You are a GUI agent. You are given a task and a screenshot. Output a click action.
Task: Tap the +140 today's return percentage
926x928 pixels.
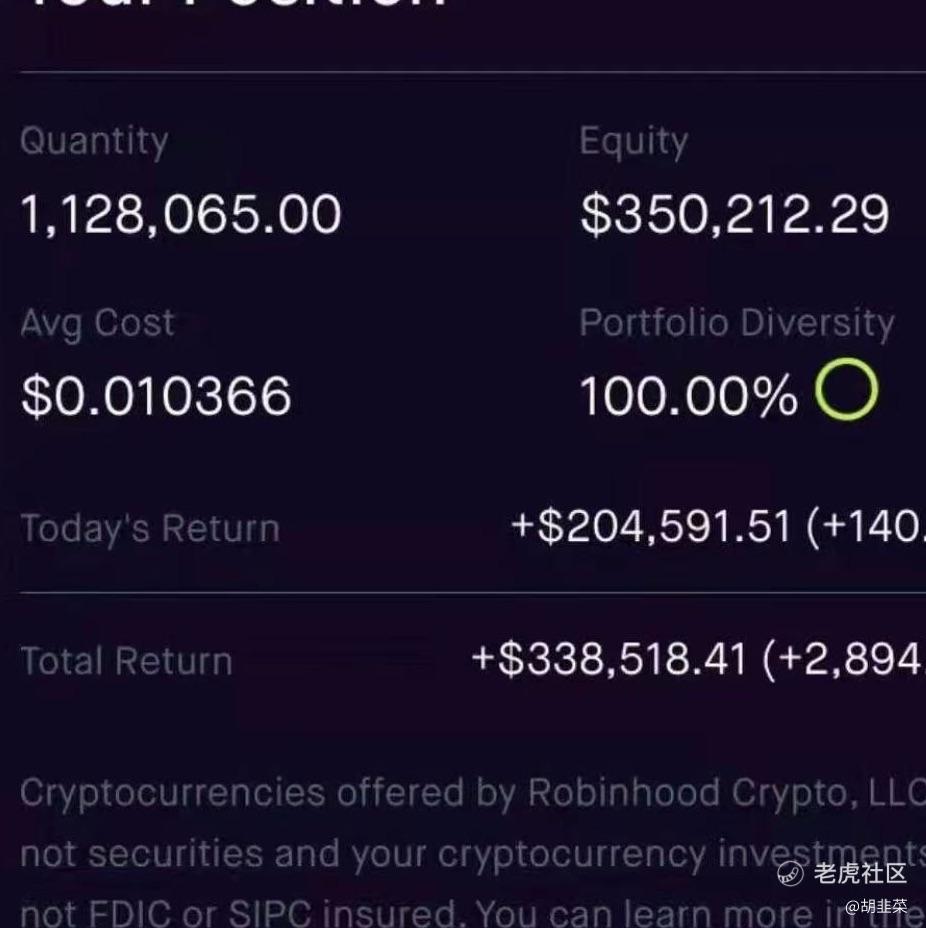(866, 527)
